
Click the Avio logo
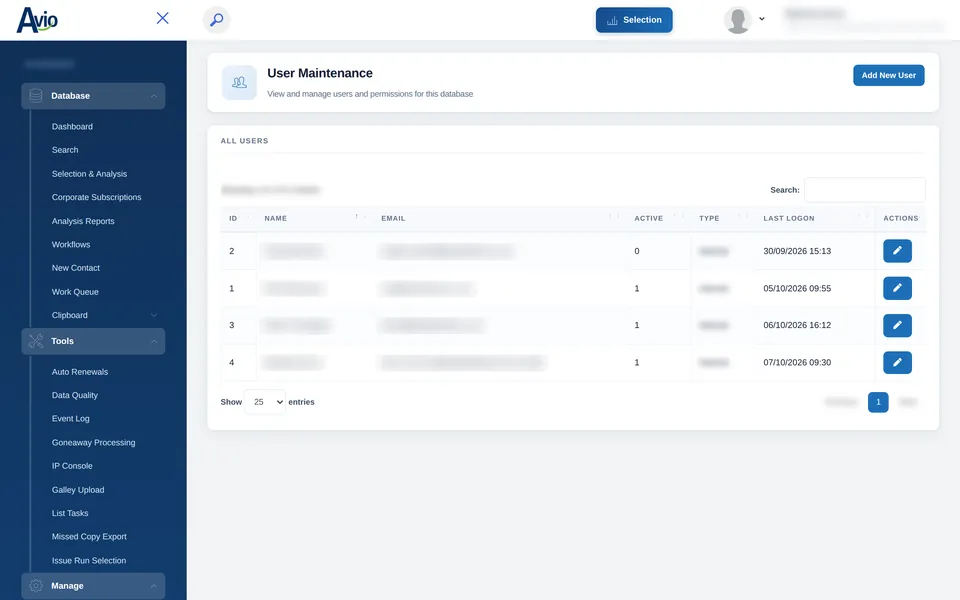pos(37,20)
